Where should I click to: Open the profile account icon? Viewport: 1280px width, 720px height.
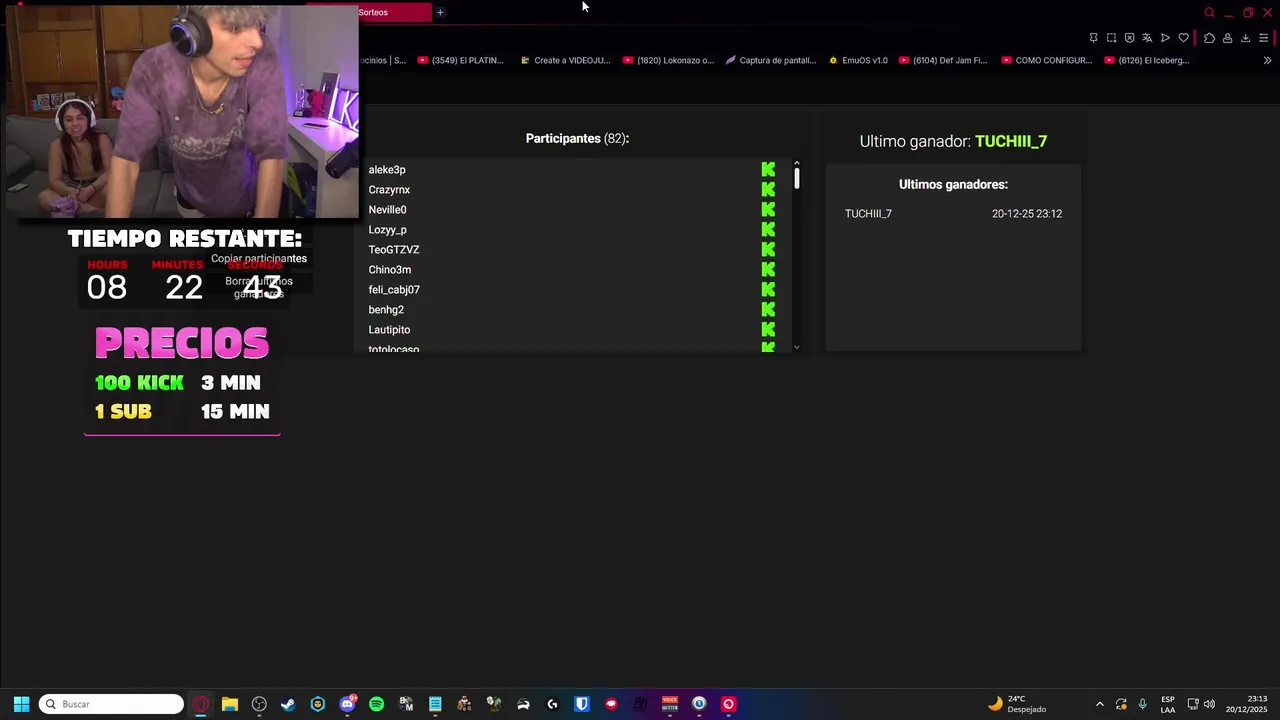[1227, 38]
